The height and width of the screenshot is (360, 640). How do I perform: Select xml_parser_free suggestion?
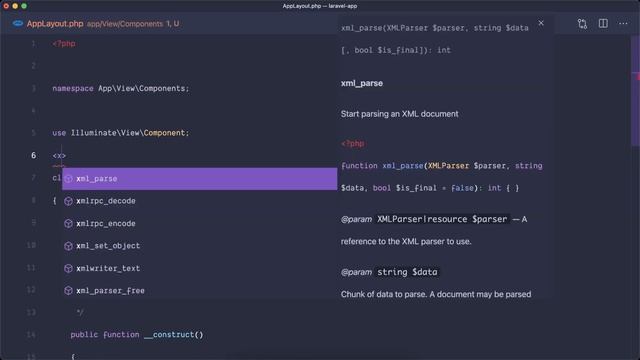point(200,291)
